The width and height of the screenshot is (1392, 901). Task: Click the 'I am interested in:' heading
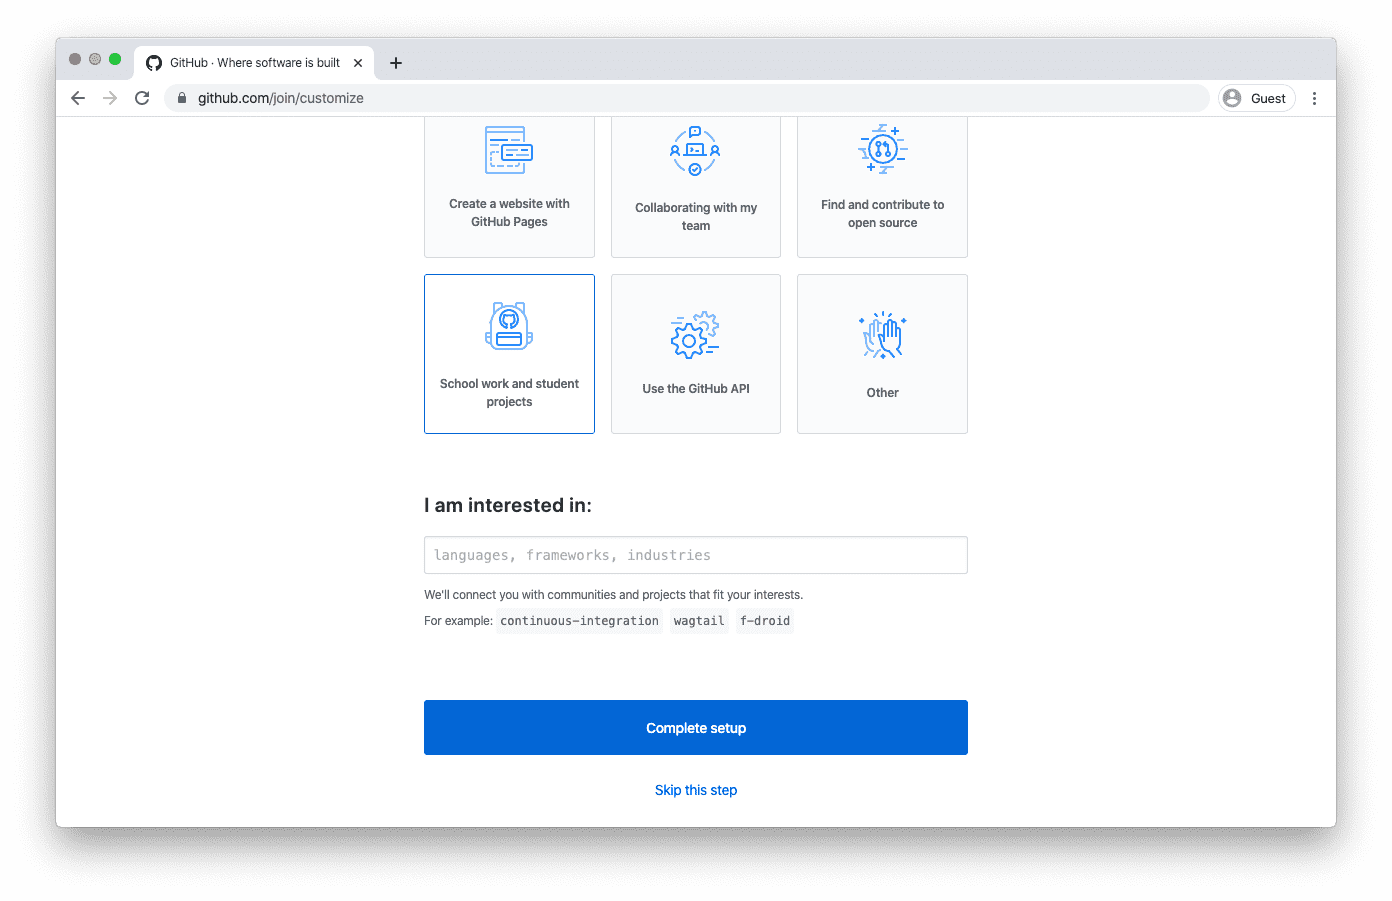[x=508, y=505]
